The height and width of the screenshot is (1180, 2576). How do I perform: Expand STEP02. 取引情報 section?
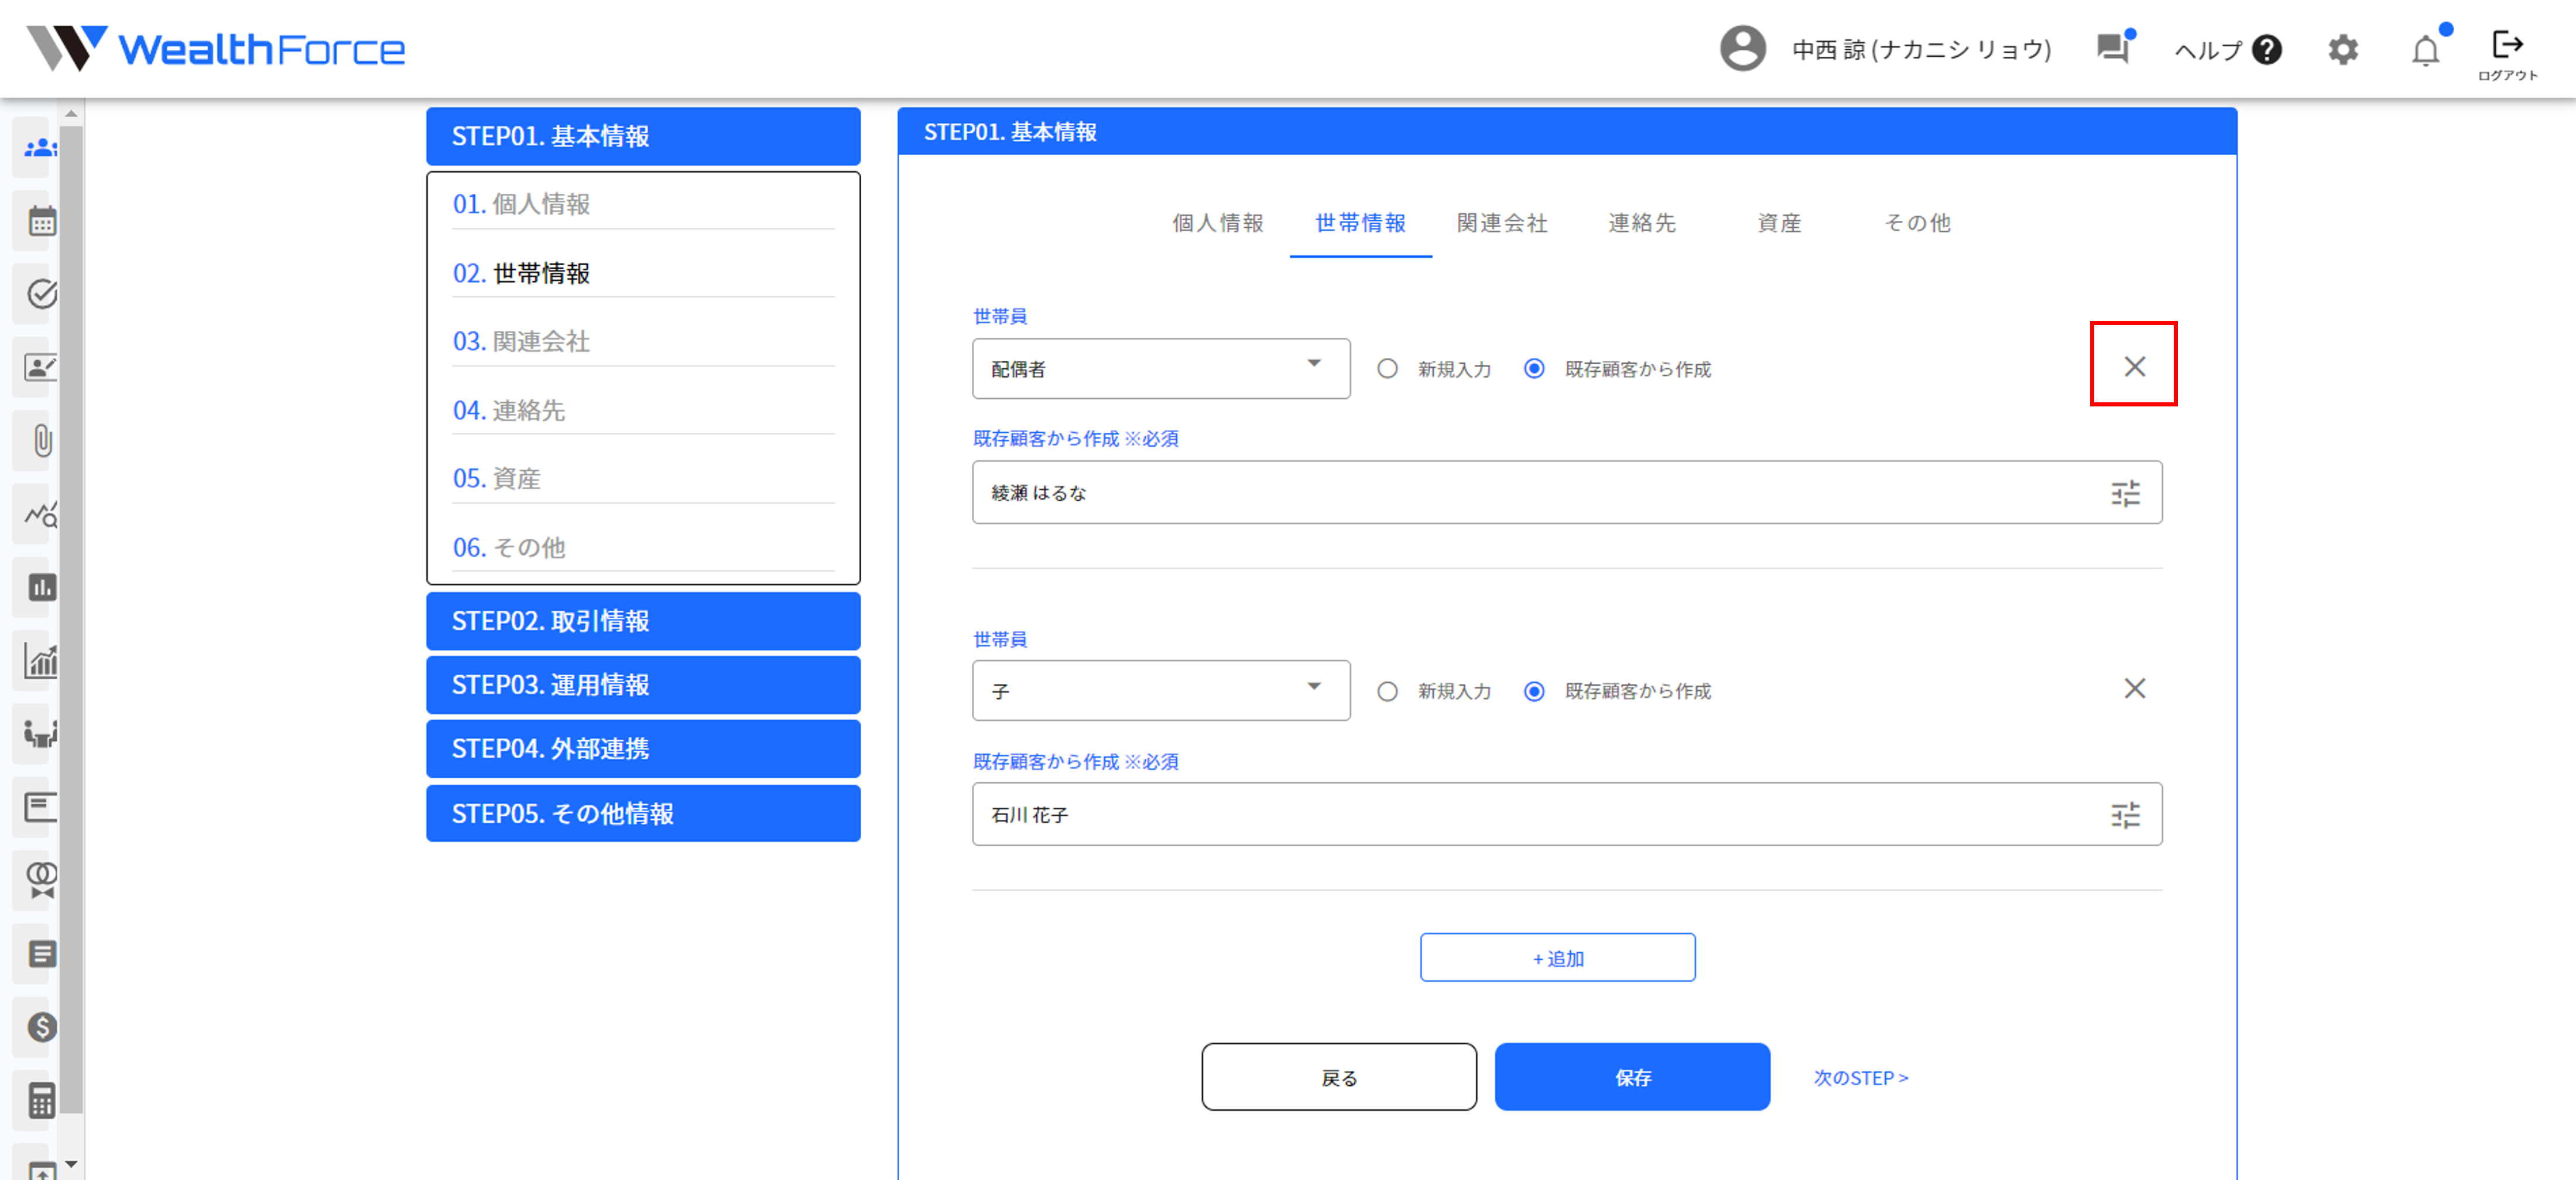point(643,621)
